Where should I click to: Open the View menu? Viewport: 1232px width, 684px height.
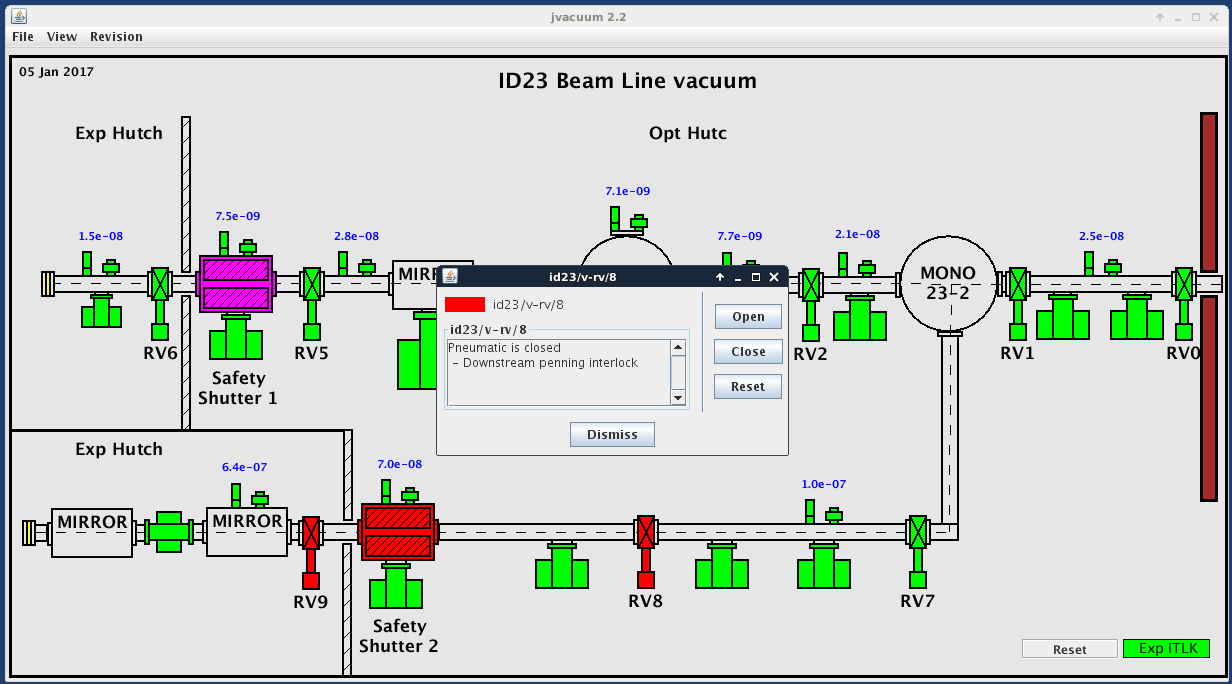[x=62, y=37]
